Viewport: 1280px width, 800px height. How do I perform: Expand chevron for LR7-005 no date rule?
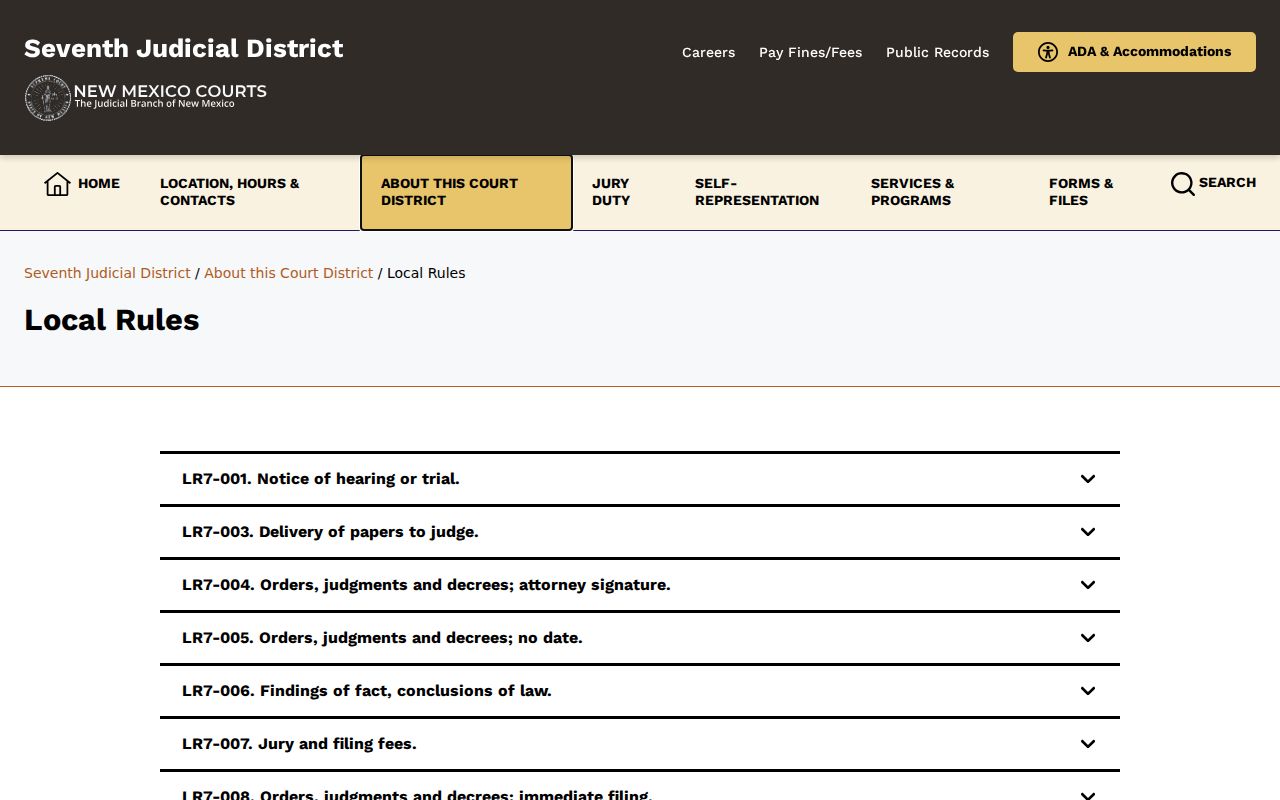[1088, 638]
